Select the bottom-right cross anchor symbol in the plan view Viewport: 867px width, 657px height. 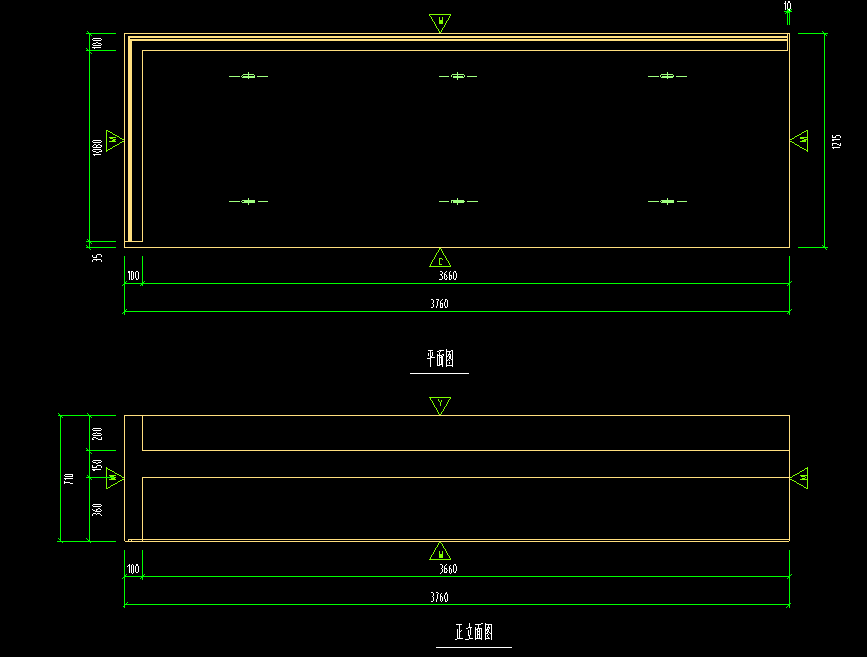pyautogui.click(x=667, y=201)
